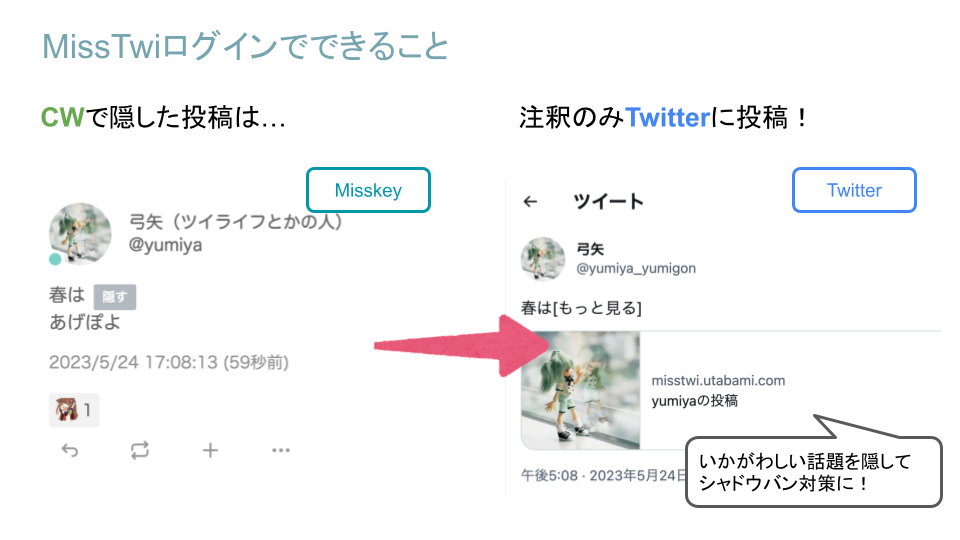The image size is (960, 540).
Task: Click the Misskey user avatar of 弓矢
Action: tap(80, 233)
